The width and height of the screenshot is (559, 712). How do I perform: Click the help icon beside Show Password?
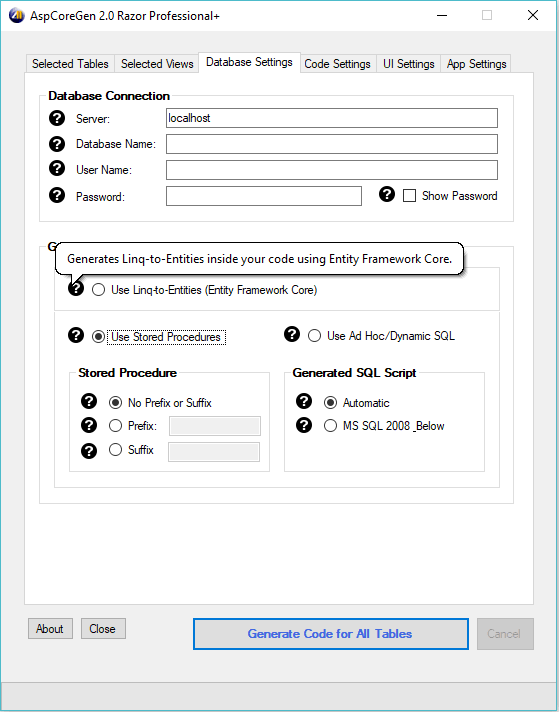[x=387, y=194]
